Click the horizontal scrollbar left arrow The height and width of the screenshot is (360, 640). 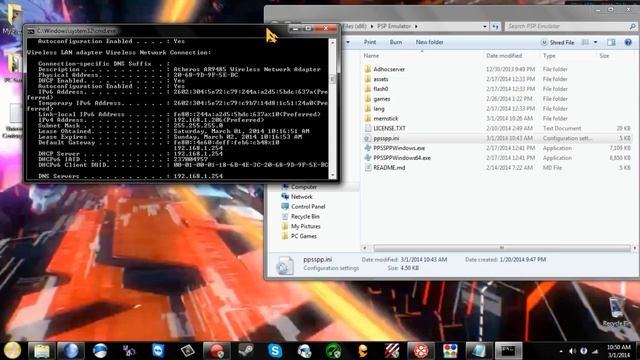[365, 248]
